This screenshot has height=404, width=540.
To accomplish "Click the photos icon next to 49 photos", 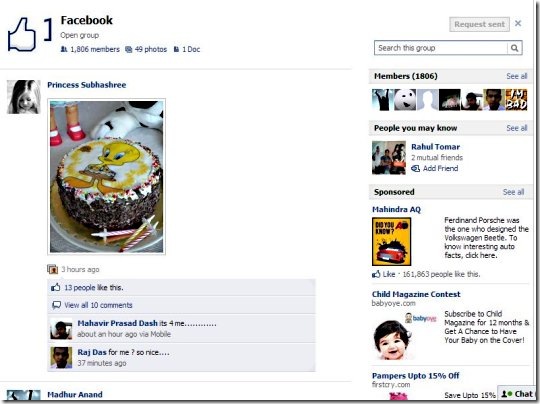I will [x=129, y=49].
